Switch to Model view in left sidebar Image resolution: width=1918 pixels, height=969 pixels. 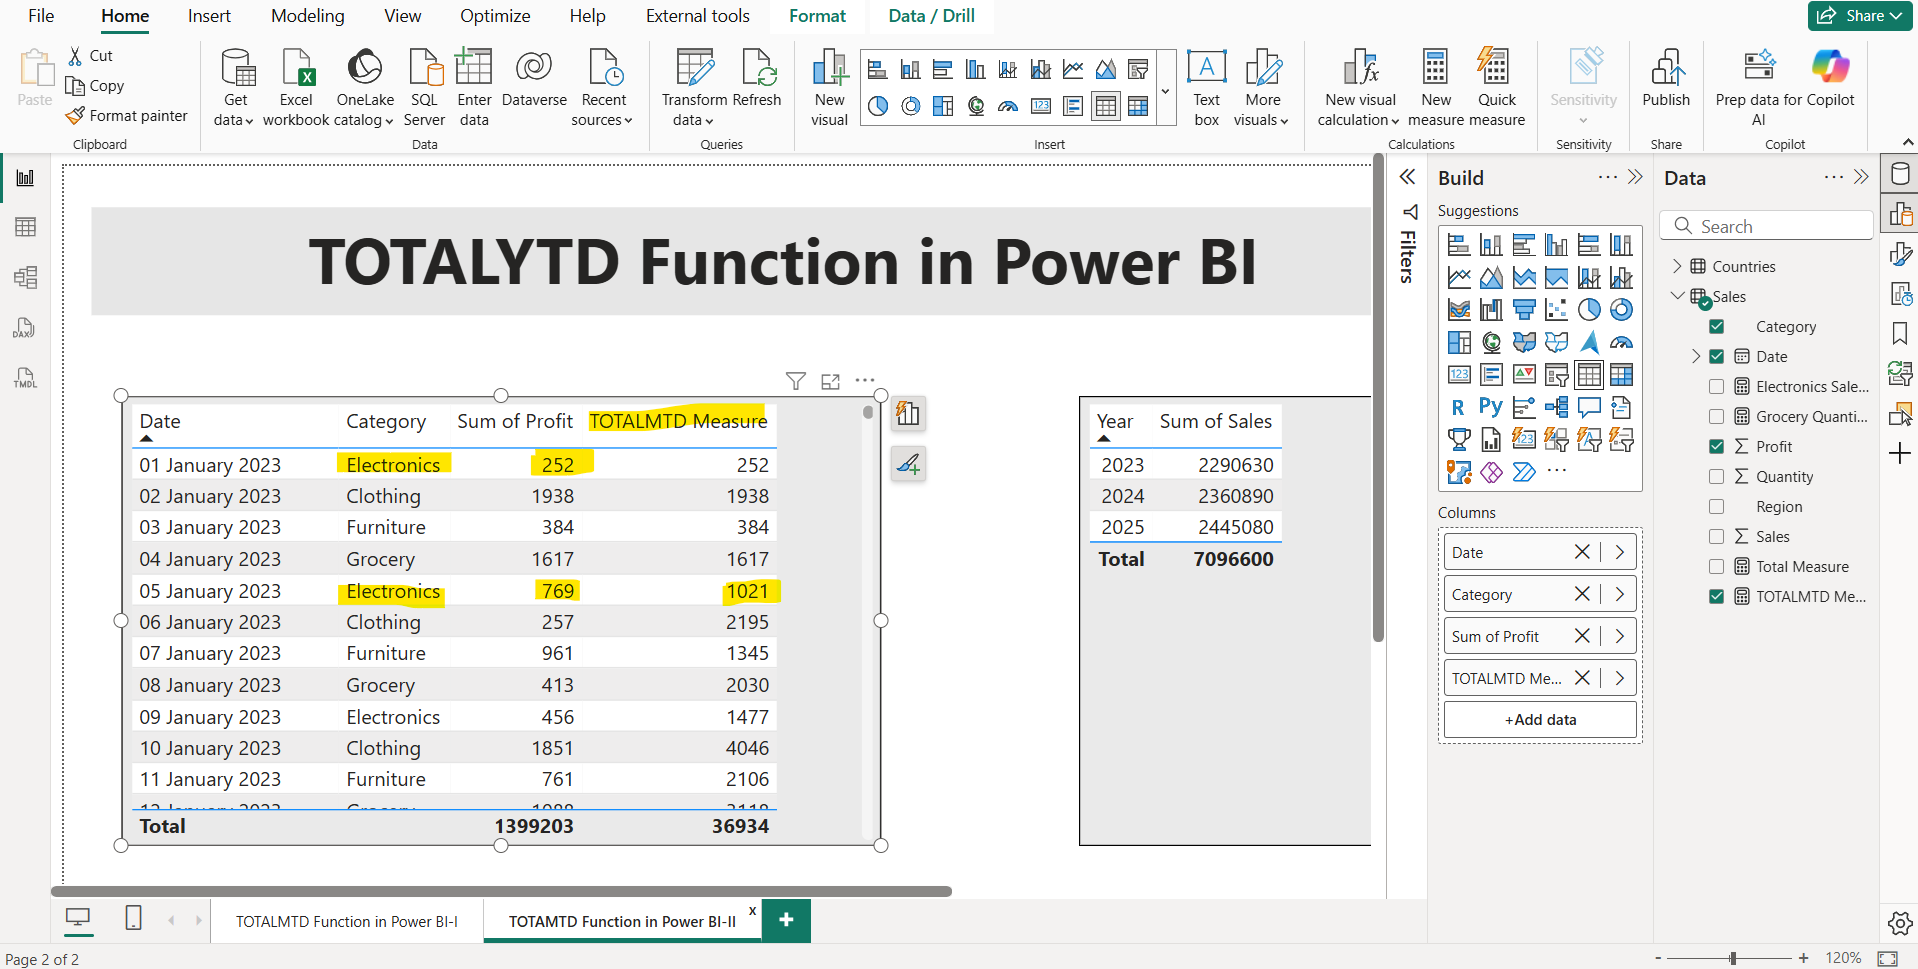pyautogui.click(x=24, y=278)
